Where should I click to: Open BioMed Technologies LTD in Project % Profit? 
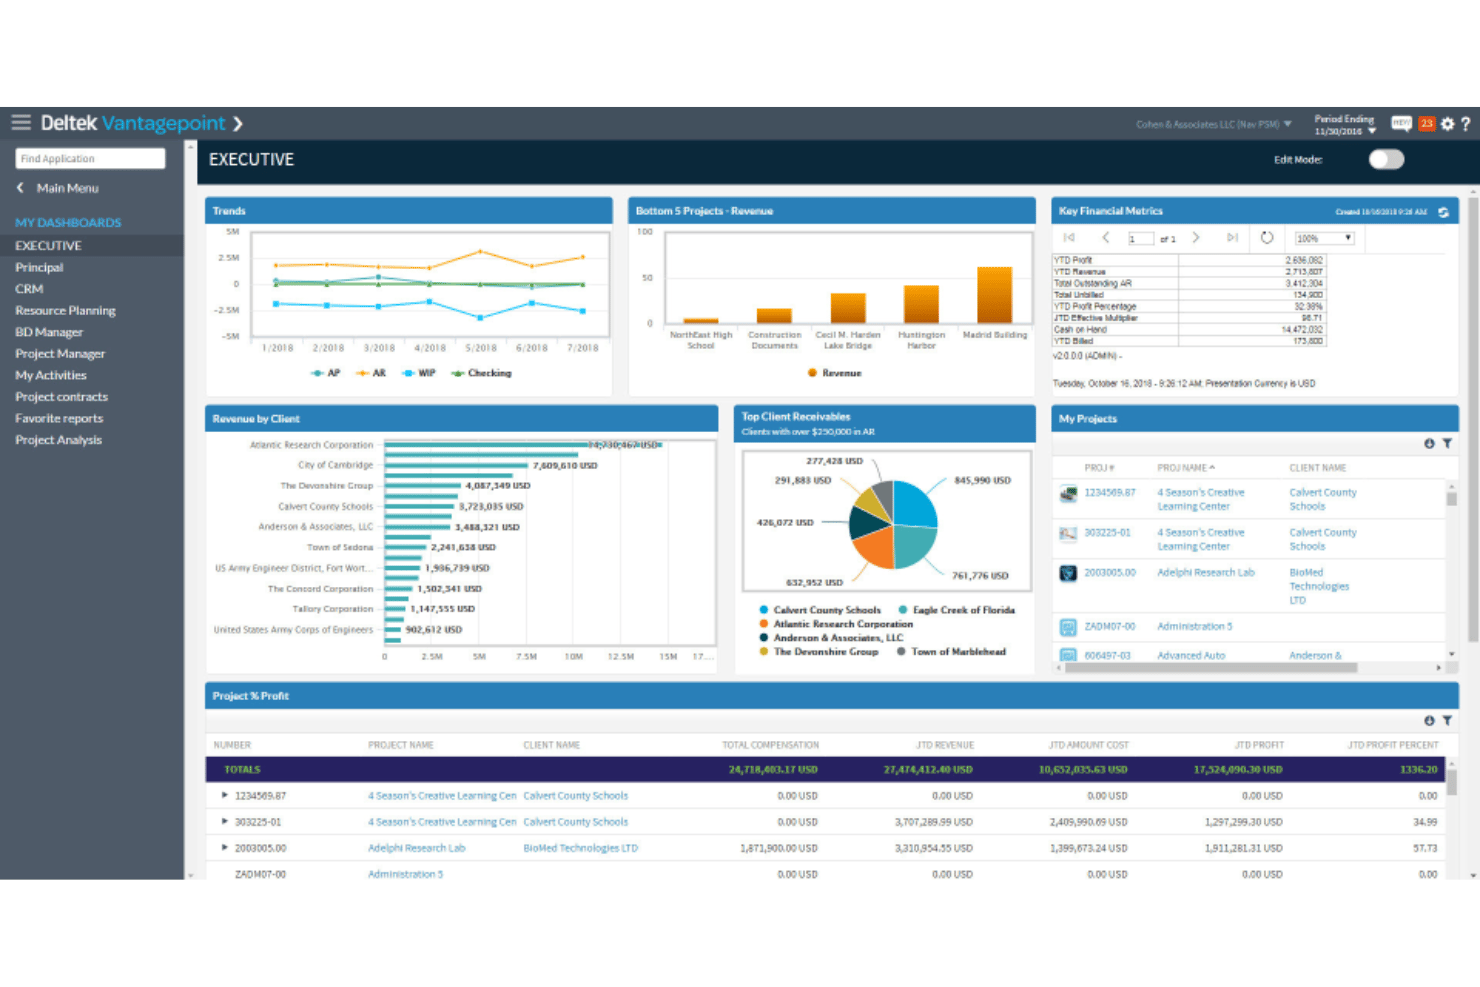(x=580, y=848)
